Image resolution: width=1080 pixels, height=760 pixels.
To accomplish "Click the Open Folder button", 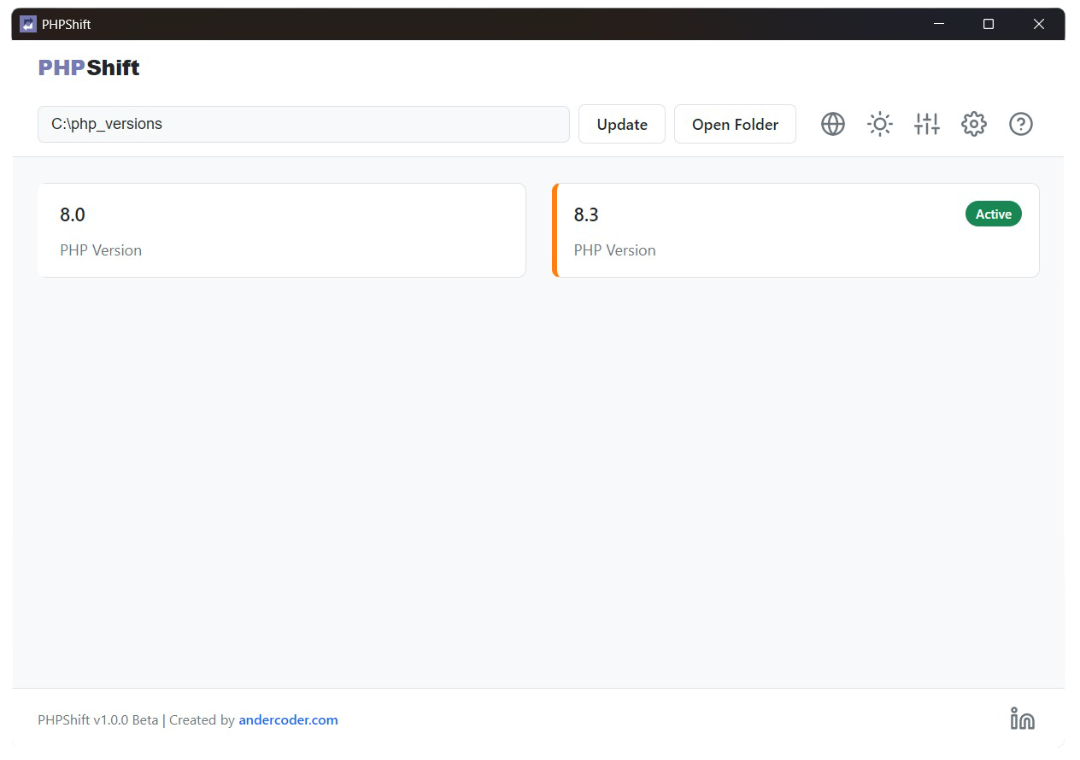I will (735, 124).
